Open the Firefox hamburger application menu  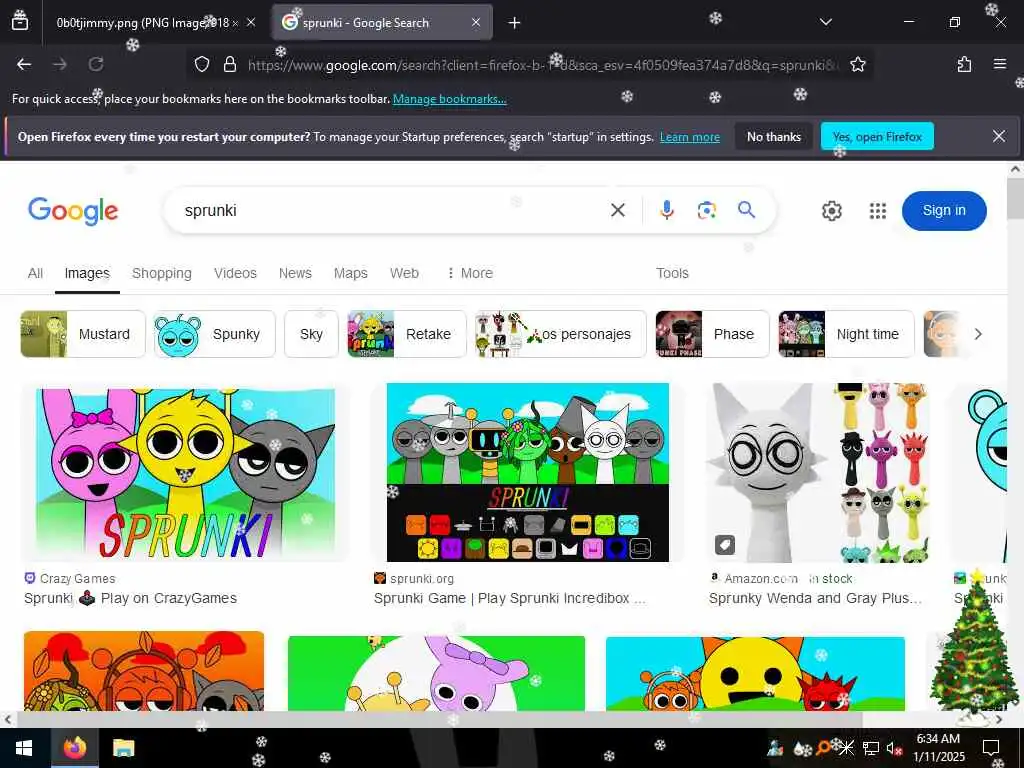point(999,64)
